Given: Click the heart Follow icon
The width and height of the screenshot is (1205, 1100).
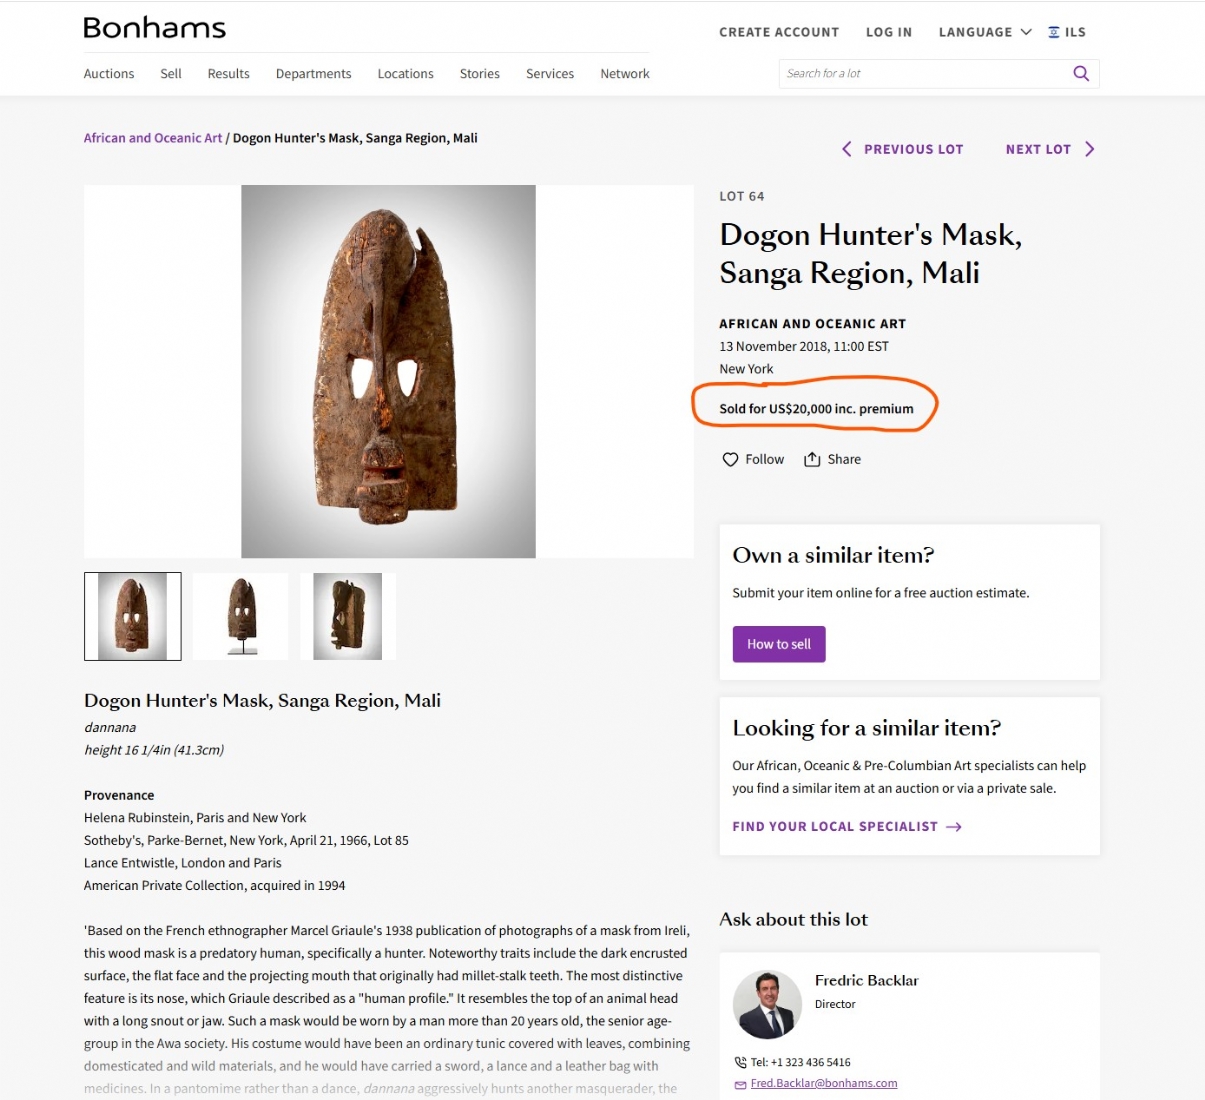Looking at the screenshot, I should pos(730,459).
